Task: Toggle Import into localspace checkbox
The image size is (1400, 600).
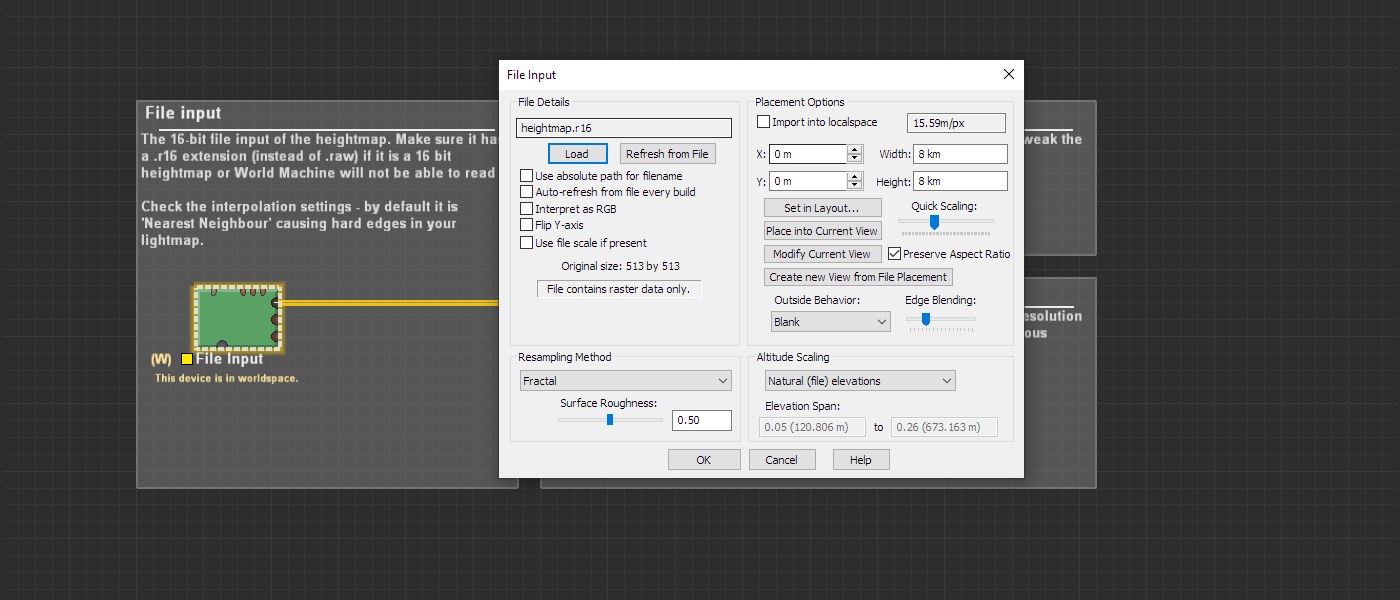Action: click(x=764, y=122)
